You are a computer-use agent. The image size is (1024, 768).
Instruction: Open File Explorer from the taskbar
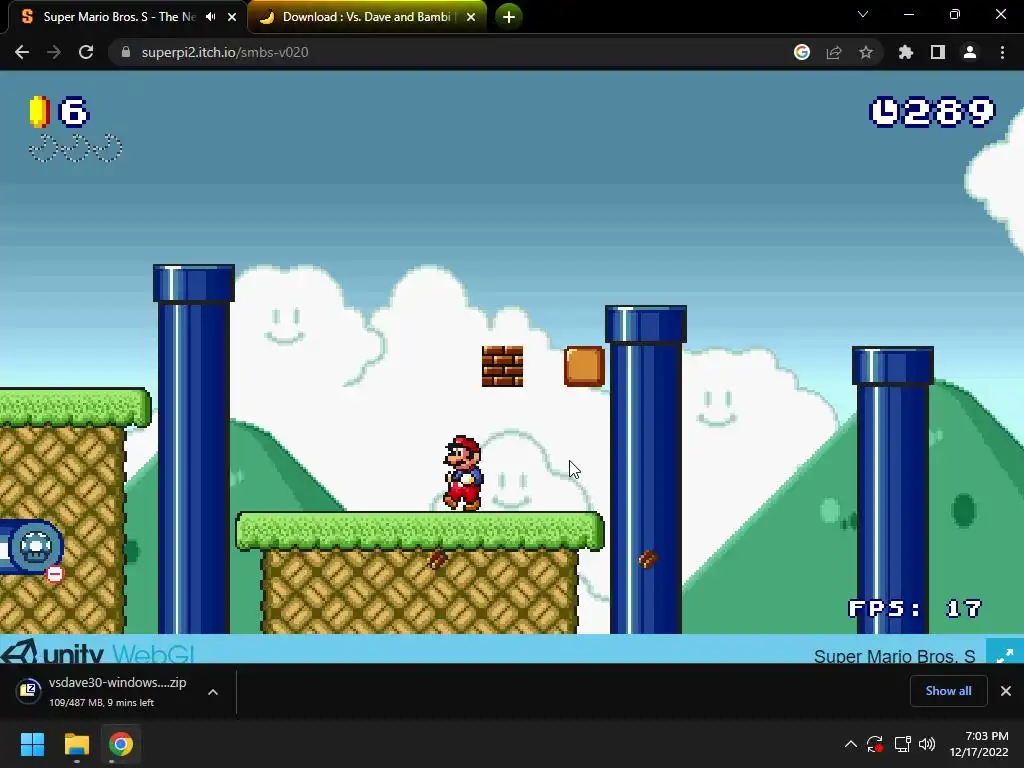tap(76, 744)
